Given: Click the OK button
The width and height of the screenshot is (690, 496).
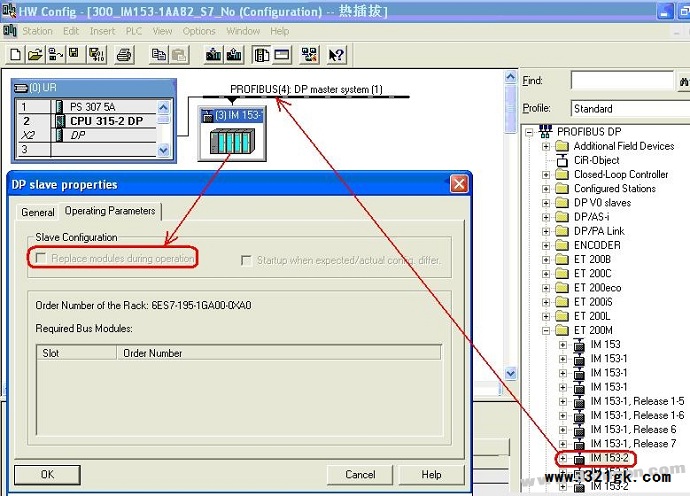Looking at the screenshot, I should point(47,475).
